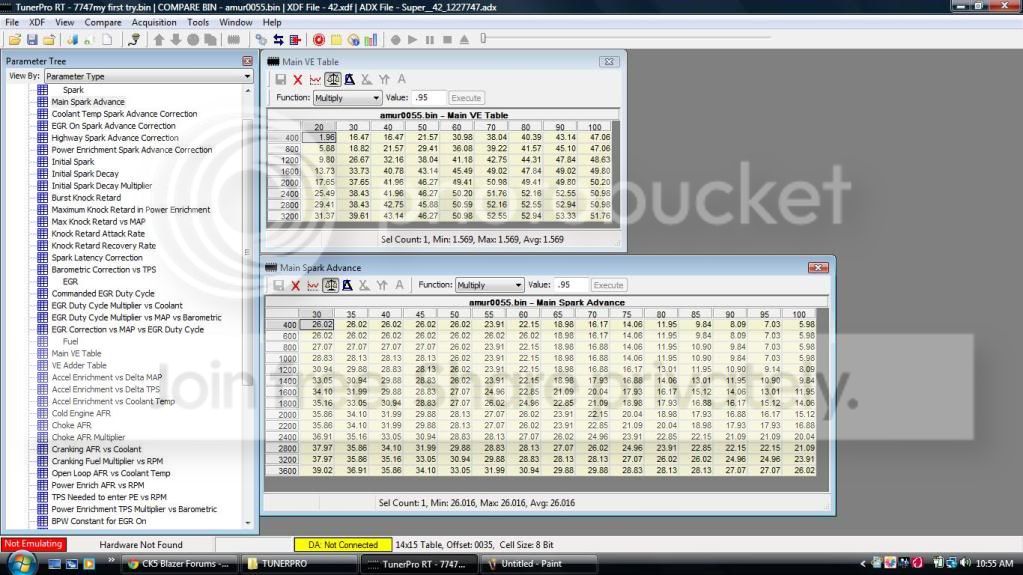The height and width of the screenshot is (575, 1023).
Task: Open Untitled - Paint from taskbar
Action: 539,564
